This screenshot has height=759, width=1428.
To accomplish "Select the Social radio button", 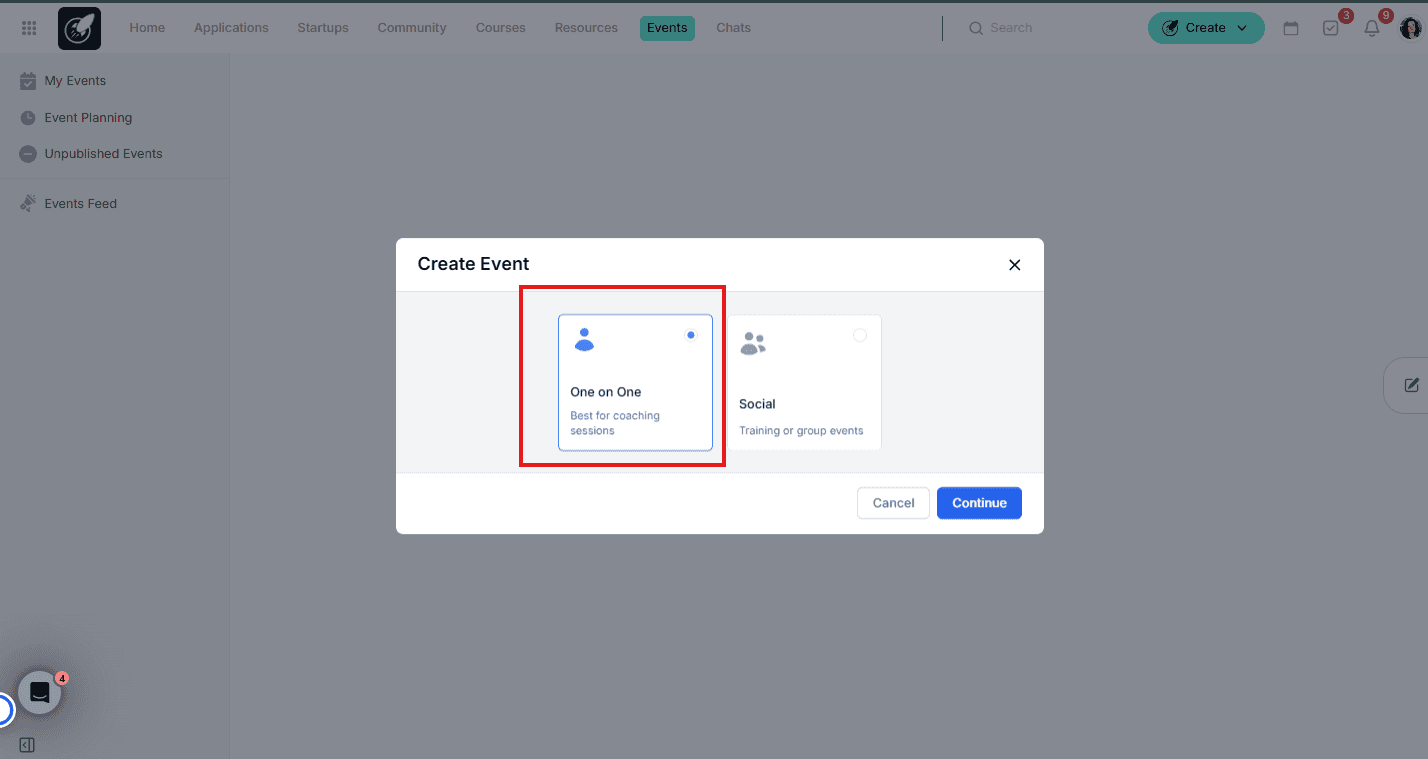I will click(859, 336).
